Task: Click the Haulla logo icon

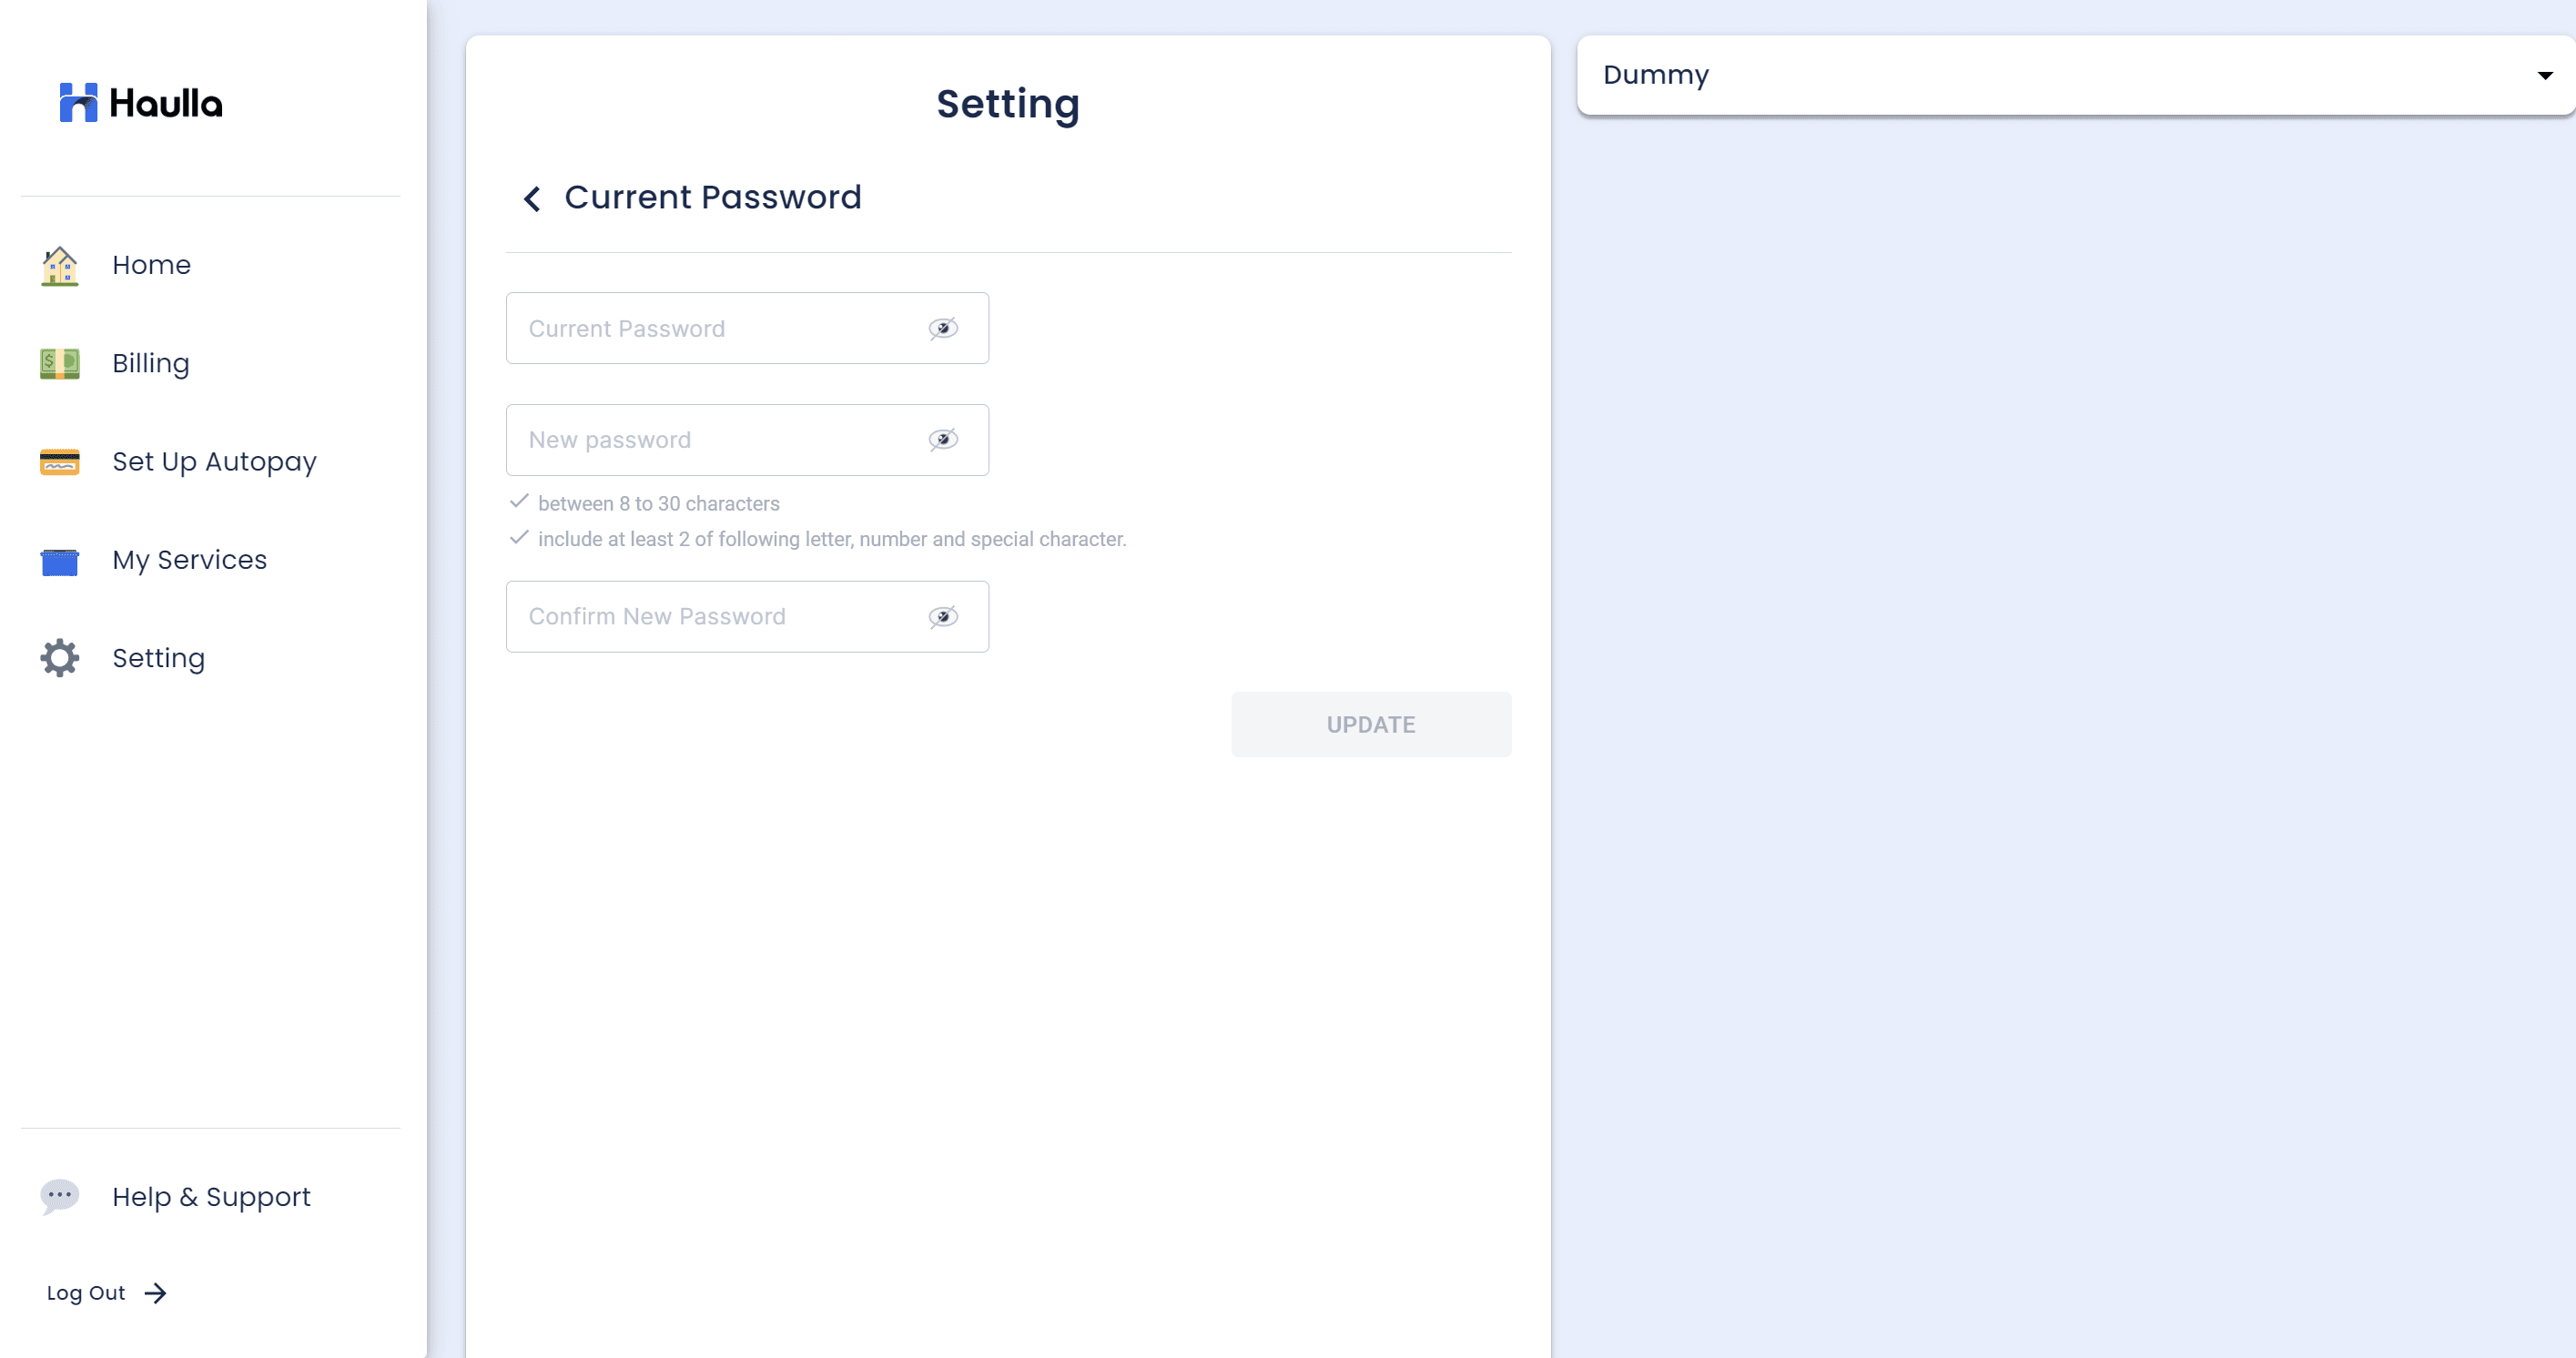Action: [78, 103]
